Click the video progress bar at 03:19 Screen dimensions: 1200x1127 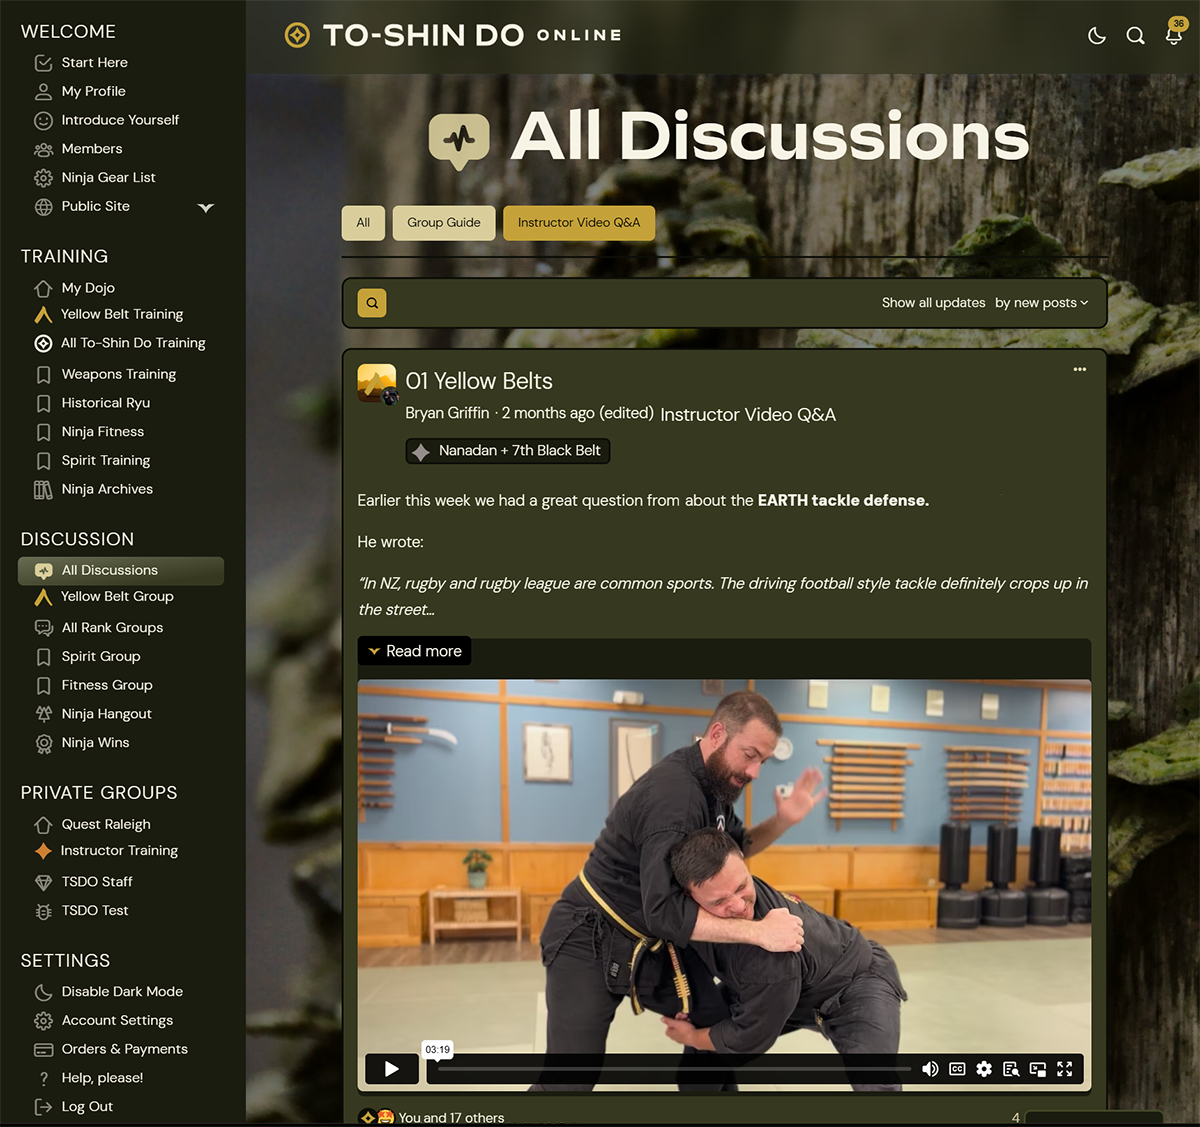point(437,1069)
